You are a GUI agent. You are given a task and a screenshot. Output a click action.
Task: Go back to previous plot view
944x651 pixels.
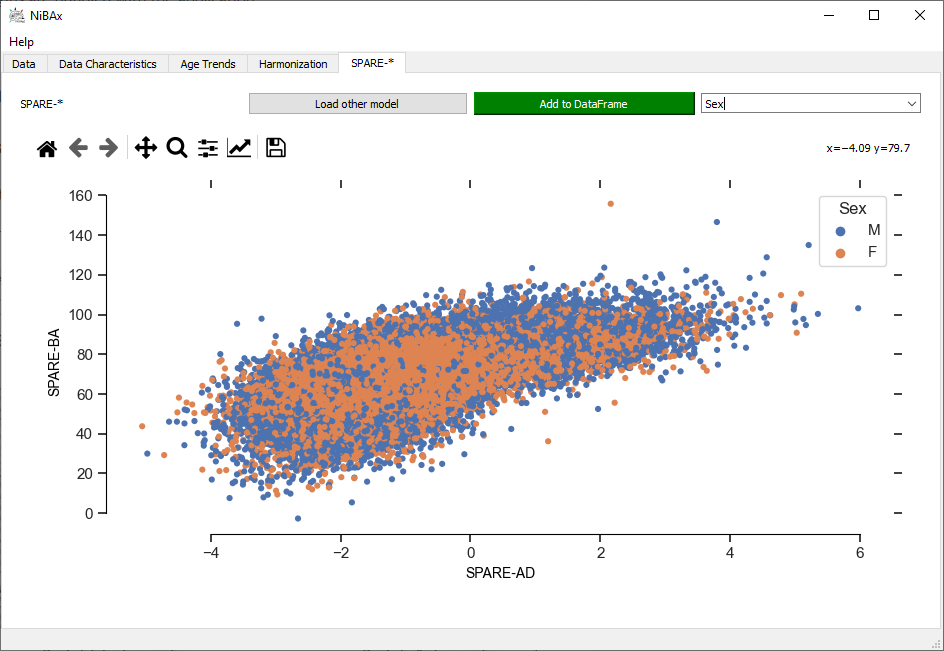coord(78,148)
